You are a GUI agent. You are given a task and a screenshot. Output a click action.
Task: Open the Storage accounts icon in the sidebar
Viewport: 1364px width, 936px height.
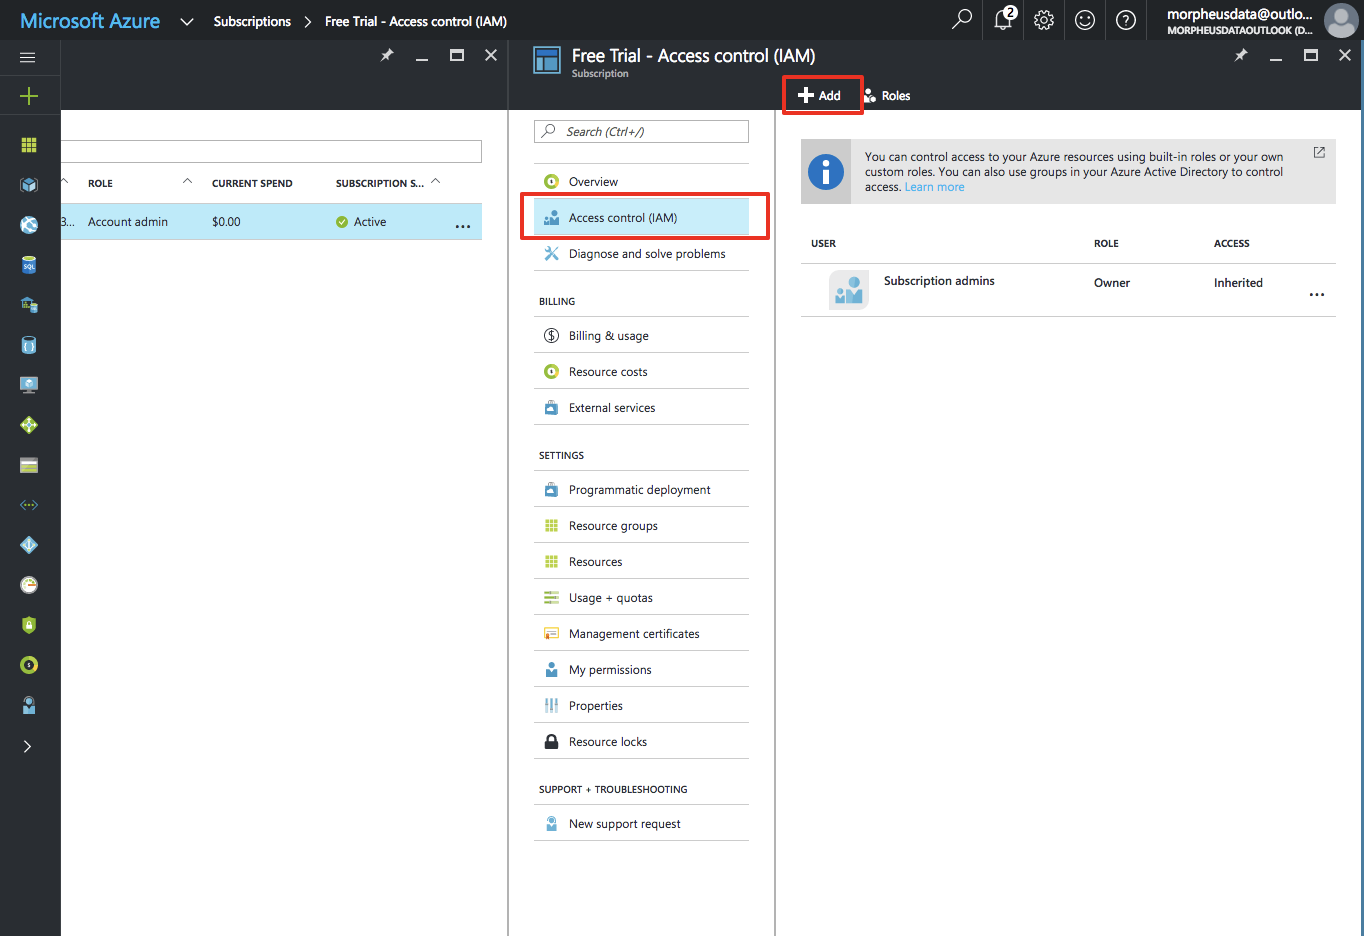pos(29,465)
